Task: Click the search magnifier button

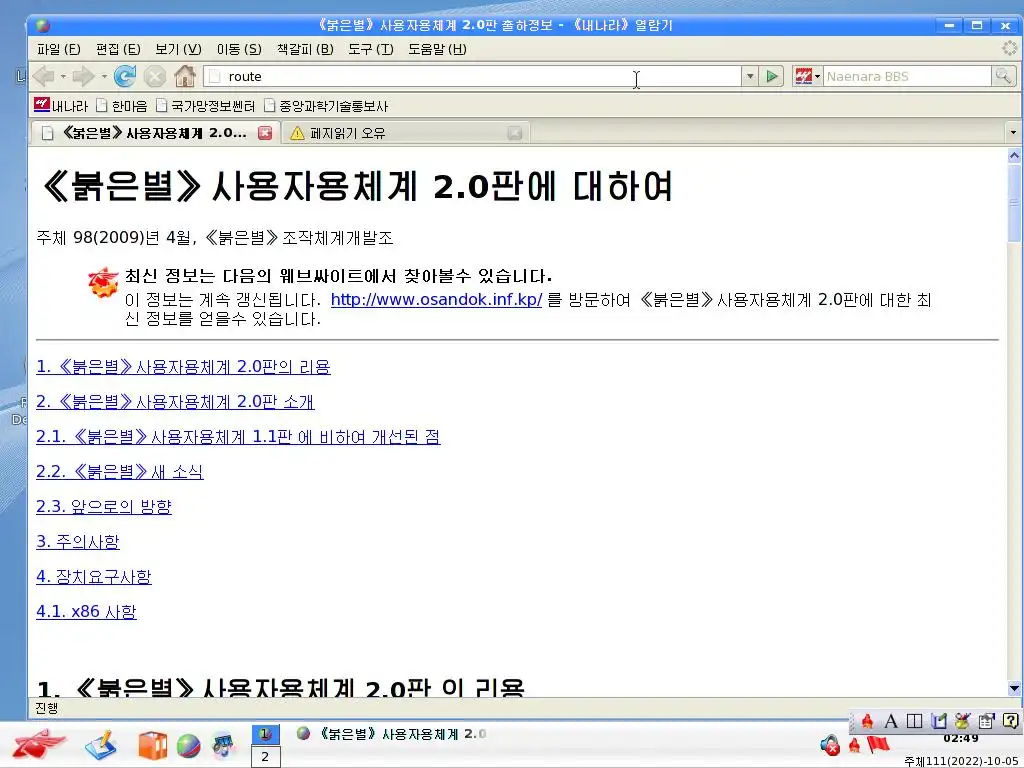Action: pyautogui.click(x=1003, y=76)
